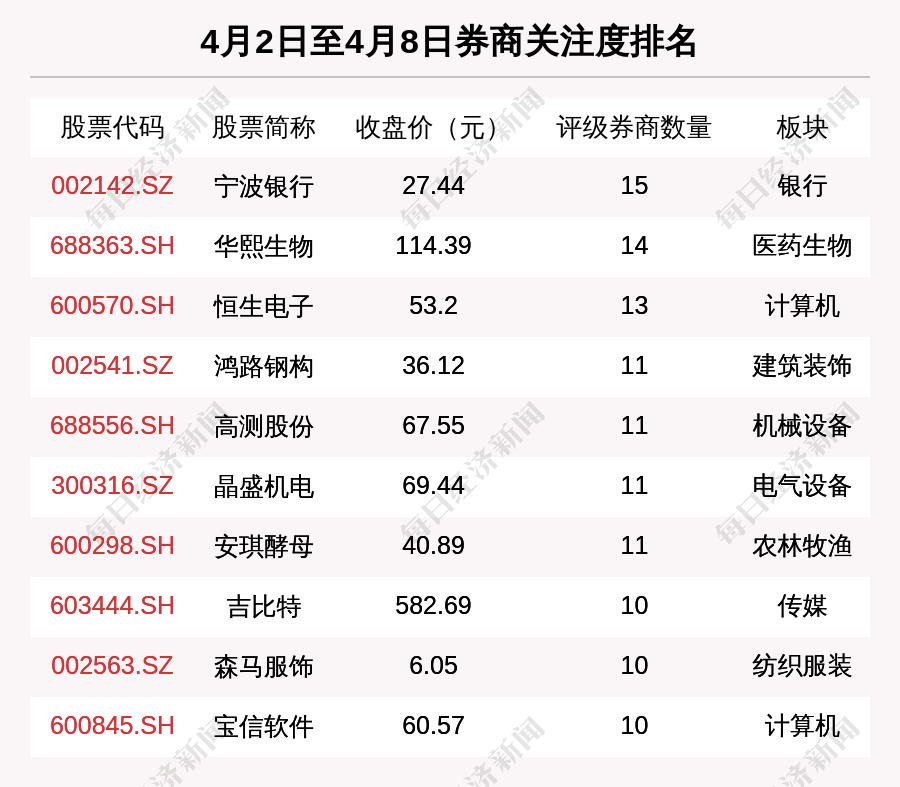The image size is (900, 787).
Task: Click stock name 鸿路钢构
Action: tap(263, 366)
